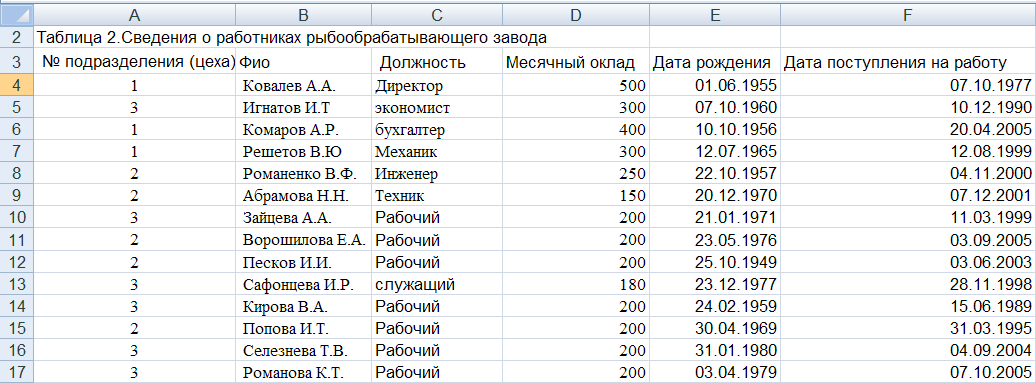Select hire date cell 28.11.1998
This screenshot has width=1036, height=383.
click(x=908, y=284)
